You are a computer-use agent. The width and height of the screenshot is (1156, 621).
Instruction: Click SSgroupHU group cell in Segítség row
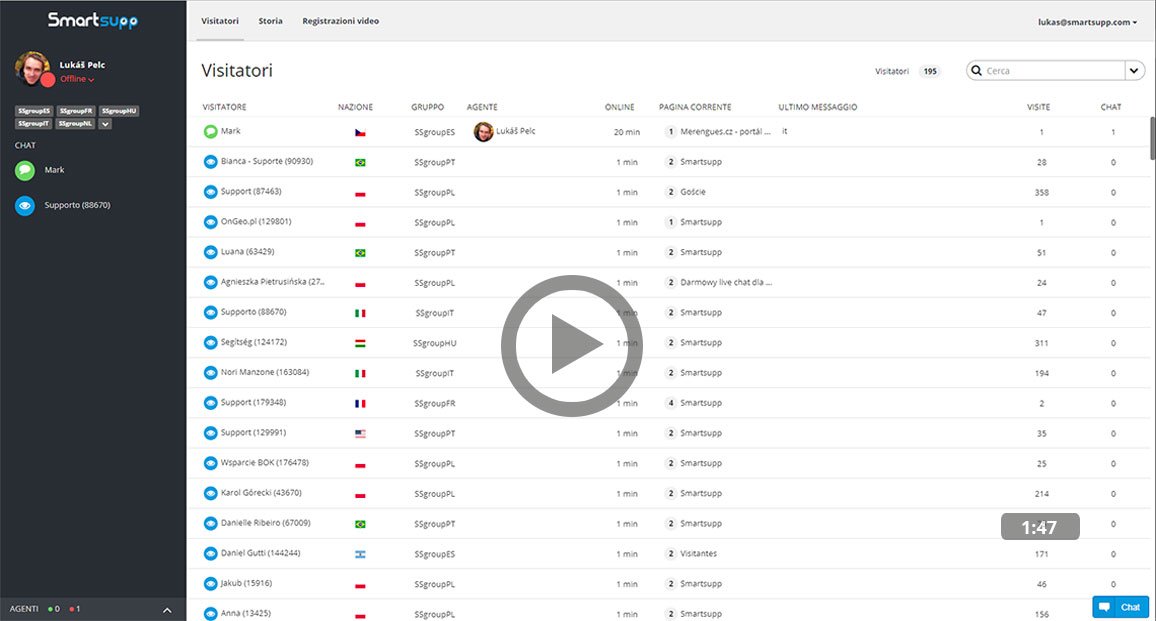click(x=435, y=344)
